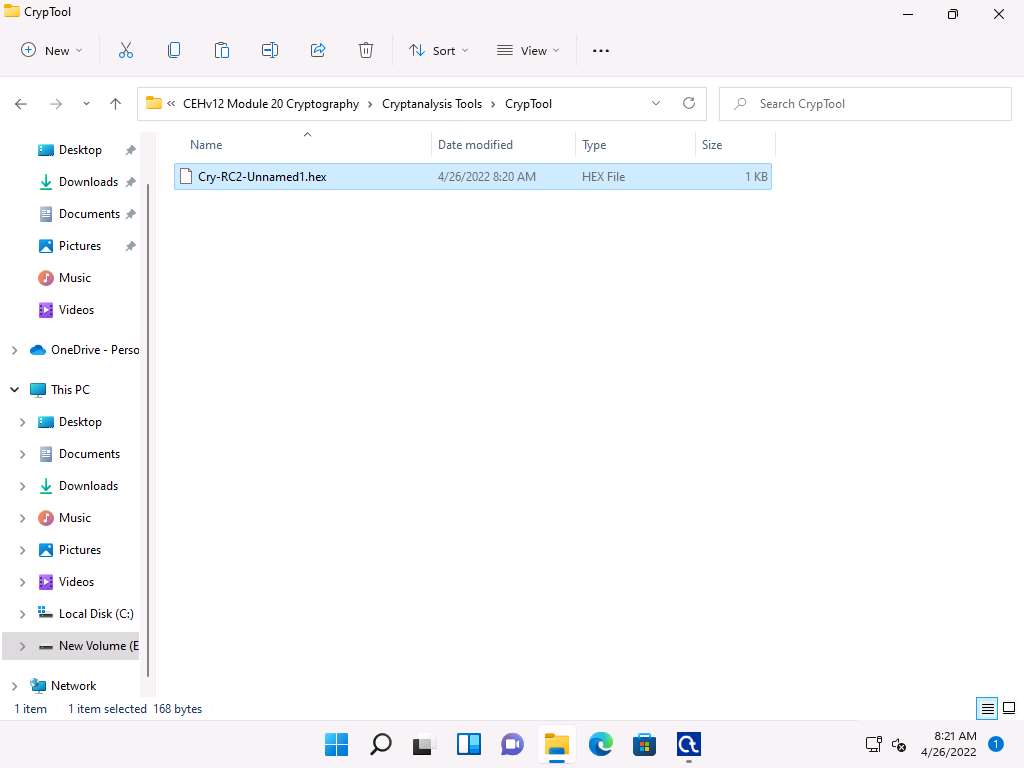Viewport: 1024px width, 768px height.
Task: Click the Delete trash icon
Action: coord(366,50)
